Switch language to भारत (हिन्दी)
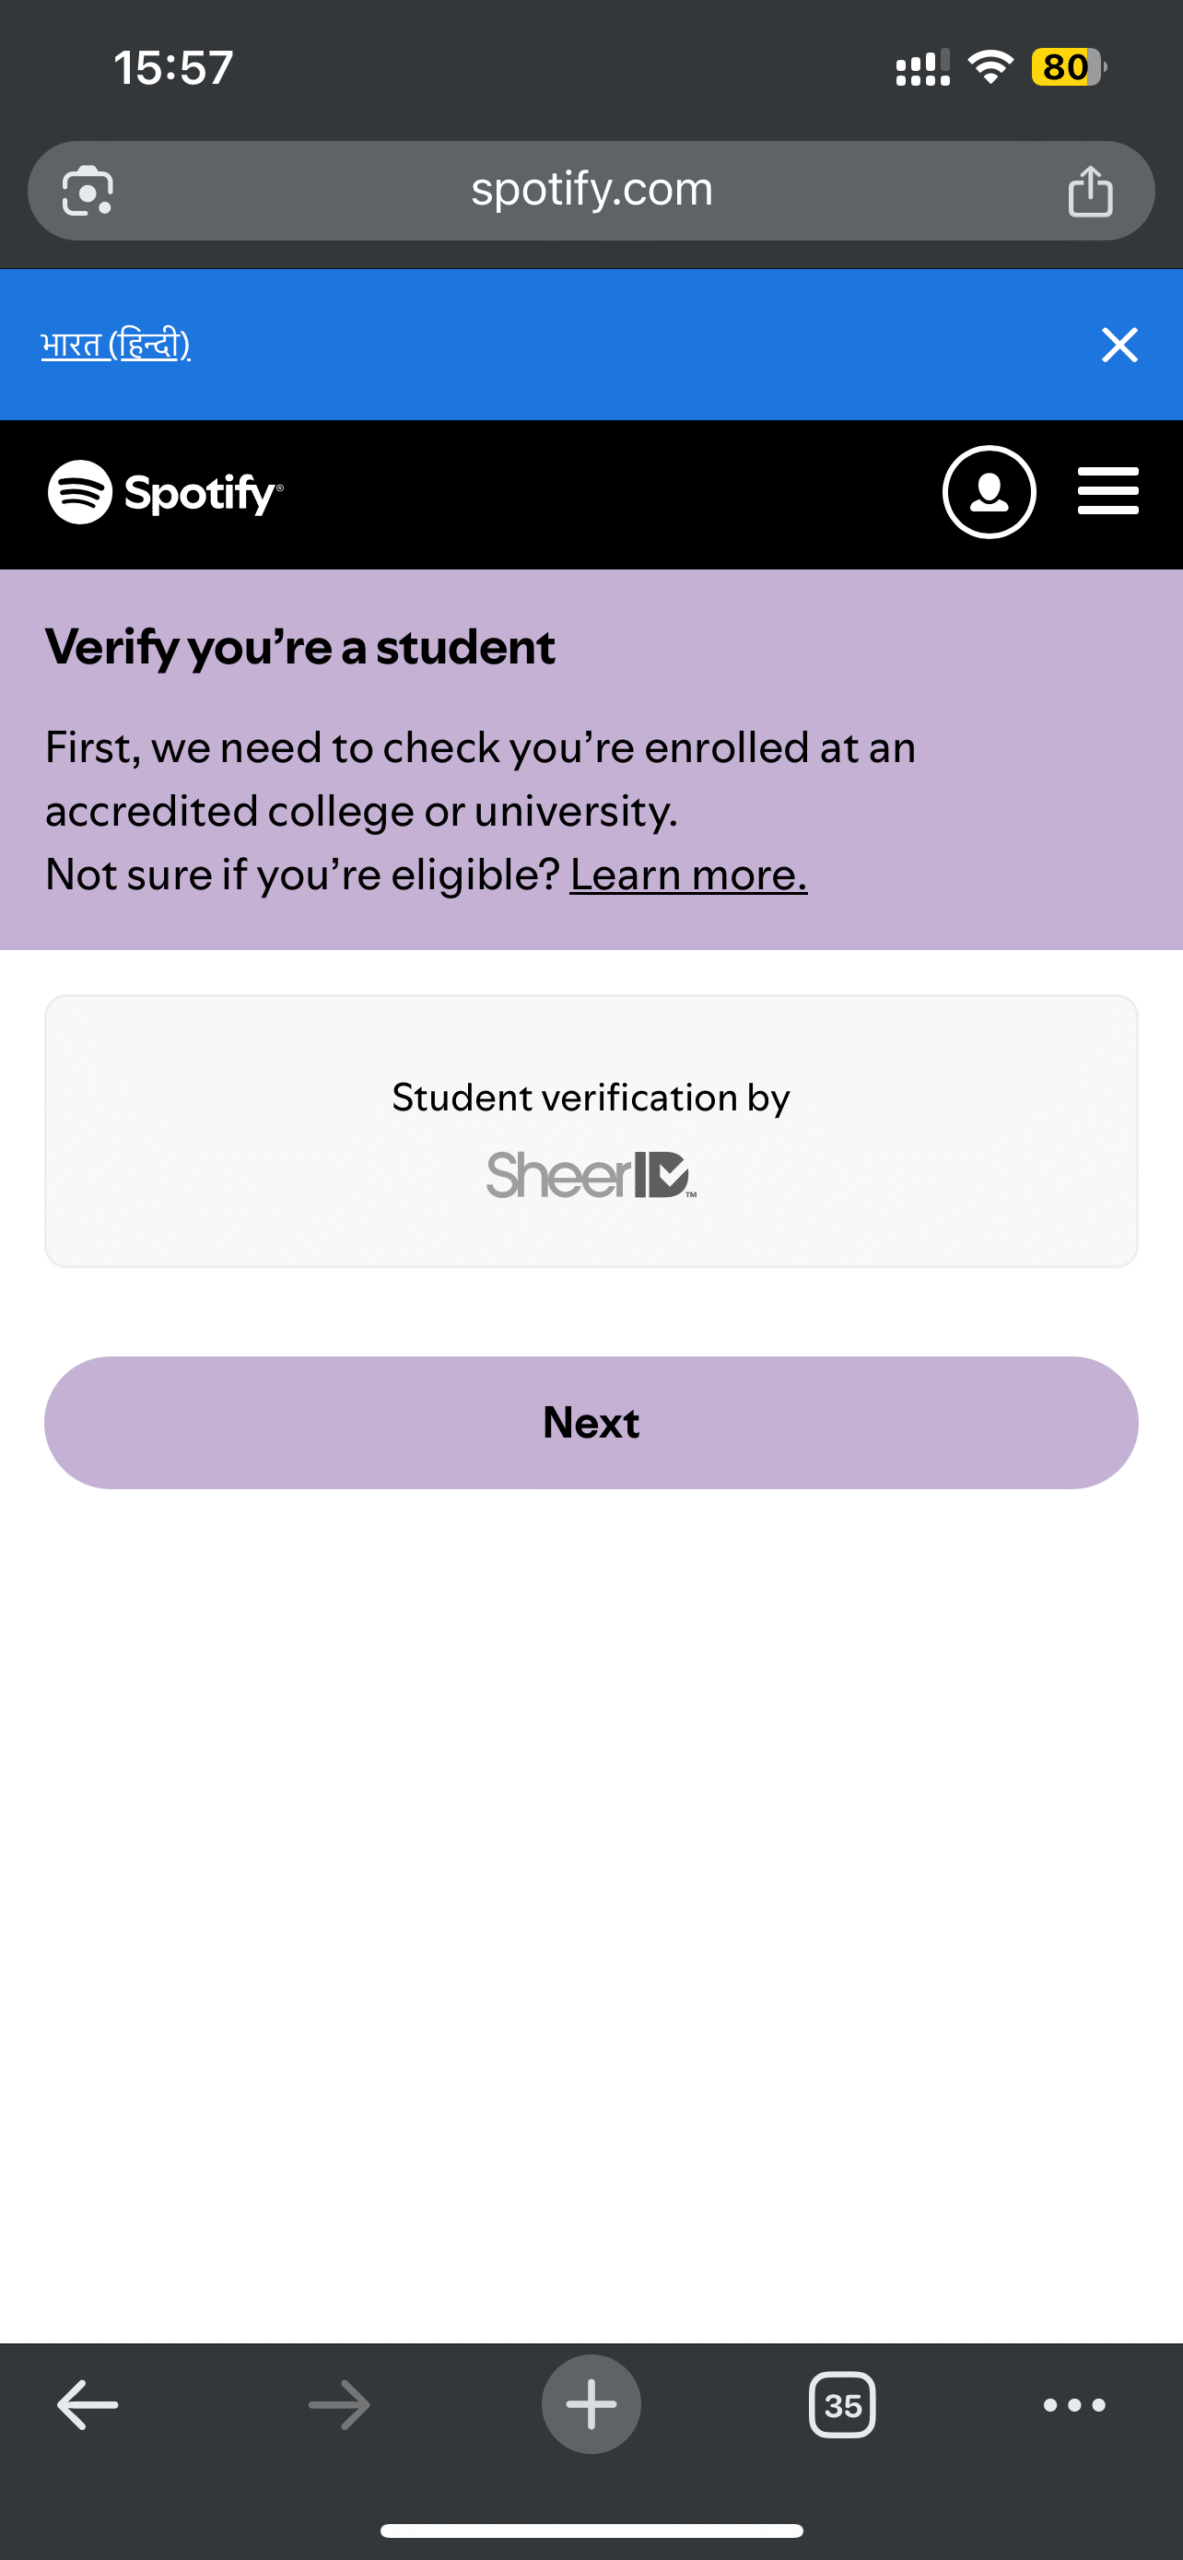The height and width of the screenshot is (2560, 1183). [x=116, y=345]
